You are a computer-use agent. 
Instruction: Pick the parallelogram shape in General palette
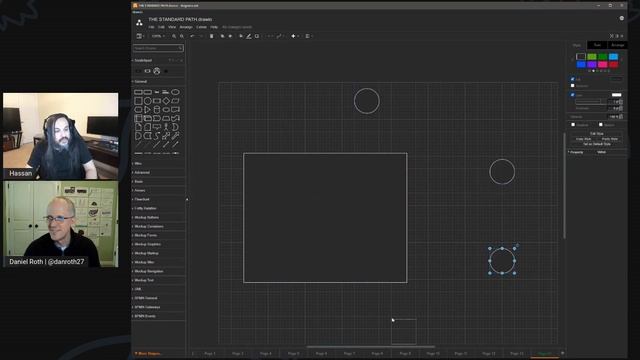pyautogui.click(x=175, y=101)
